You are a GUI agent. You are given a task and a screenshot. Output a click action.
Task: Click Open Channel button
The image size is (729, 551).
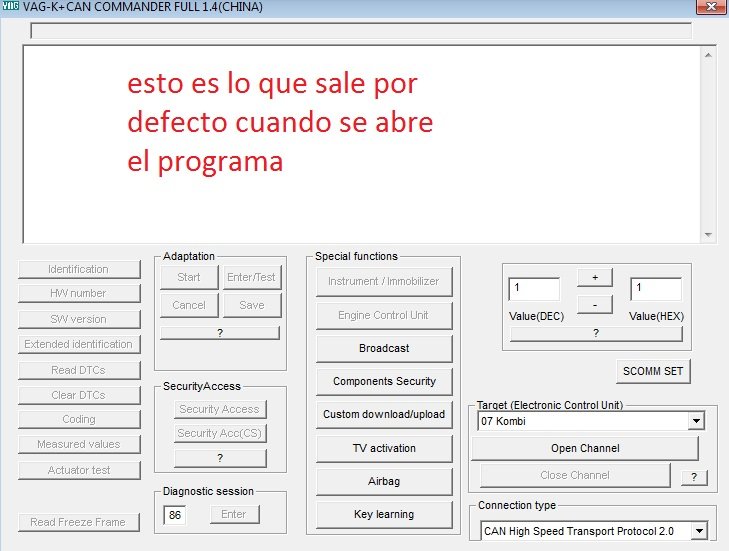(585, 449)
